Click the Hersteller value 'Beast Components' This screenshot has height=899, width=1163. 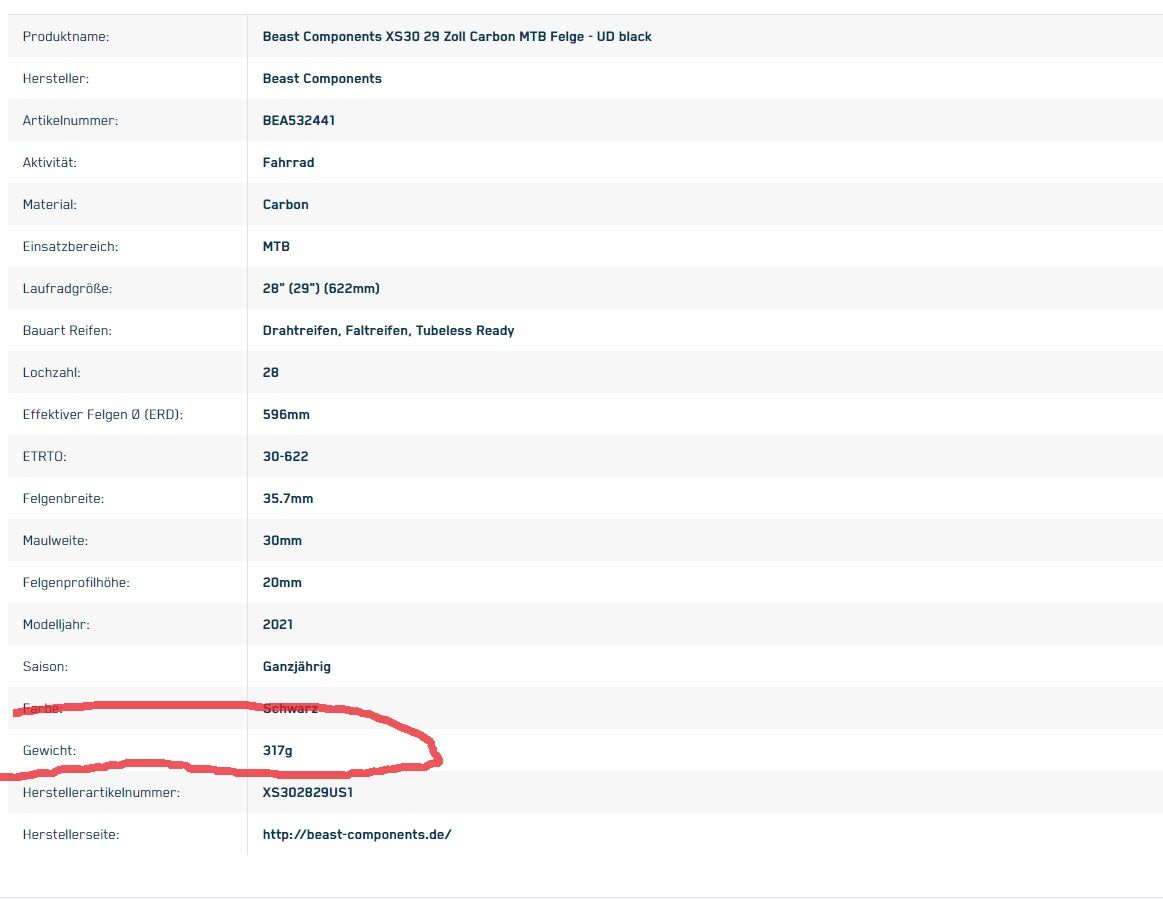[321, 79]
